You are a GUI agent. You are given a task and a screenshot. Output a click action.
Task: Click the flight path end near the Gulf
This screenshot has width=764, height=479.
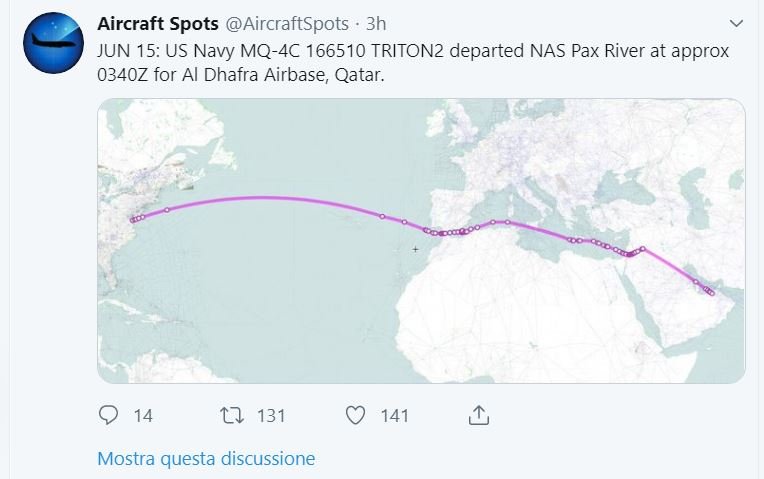[x=712, y=293]
